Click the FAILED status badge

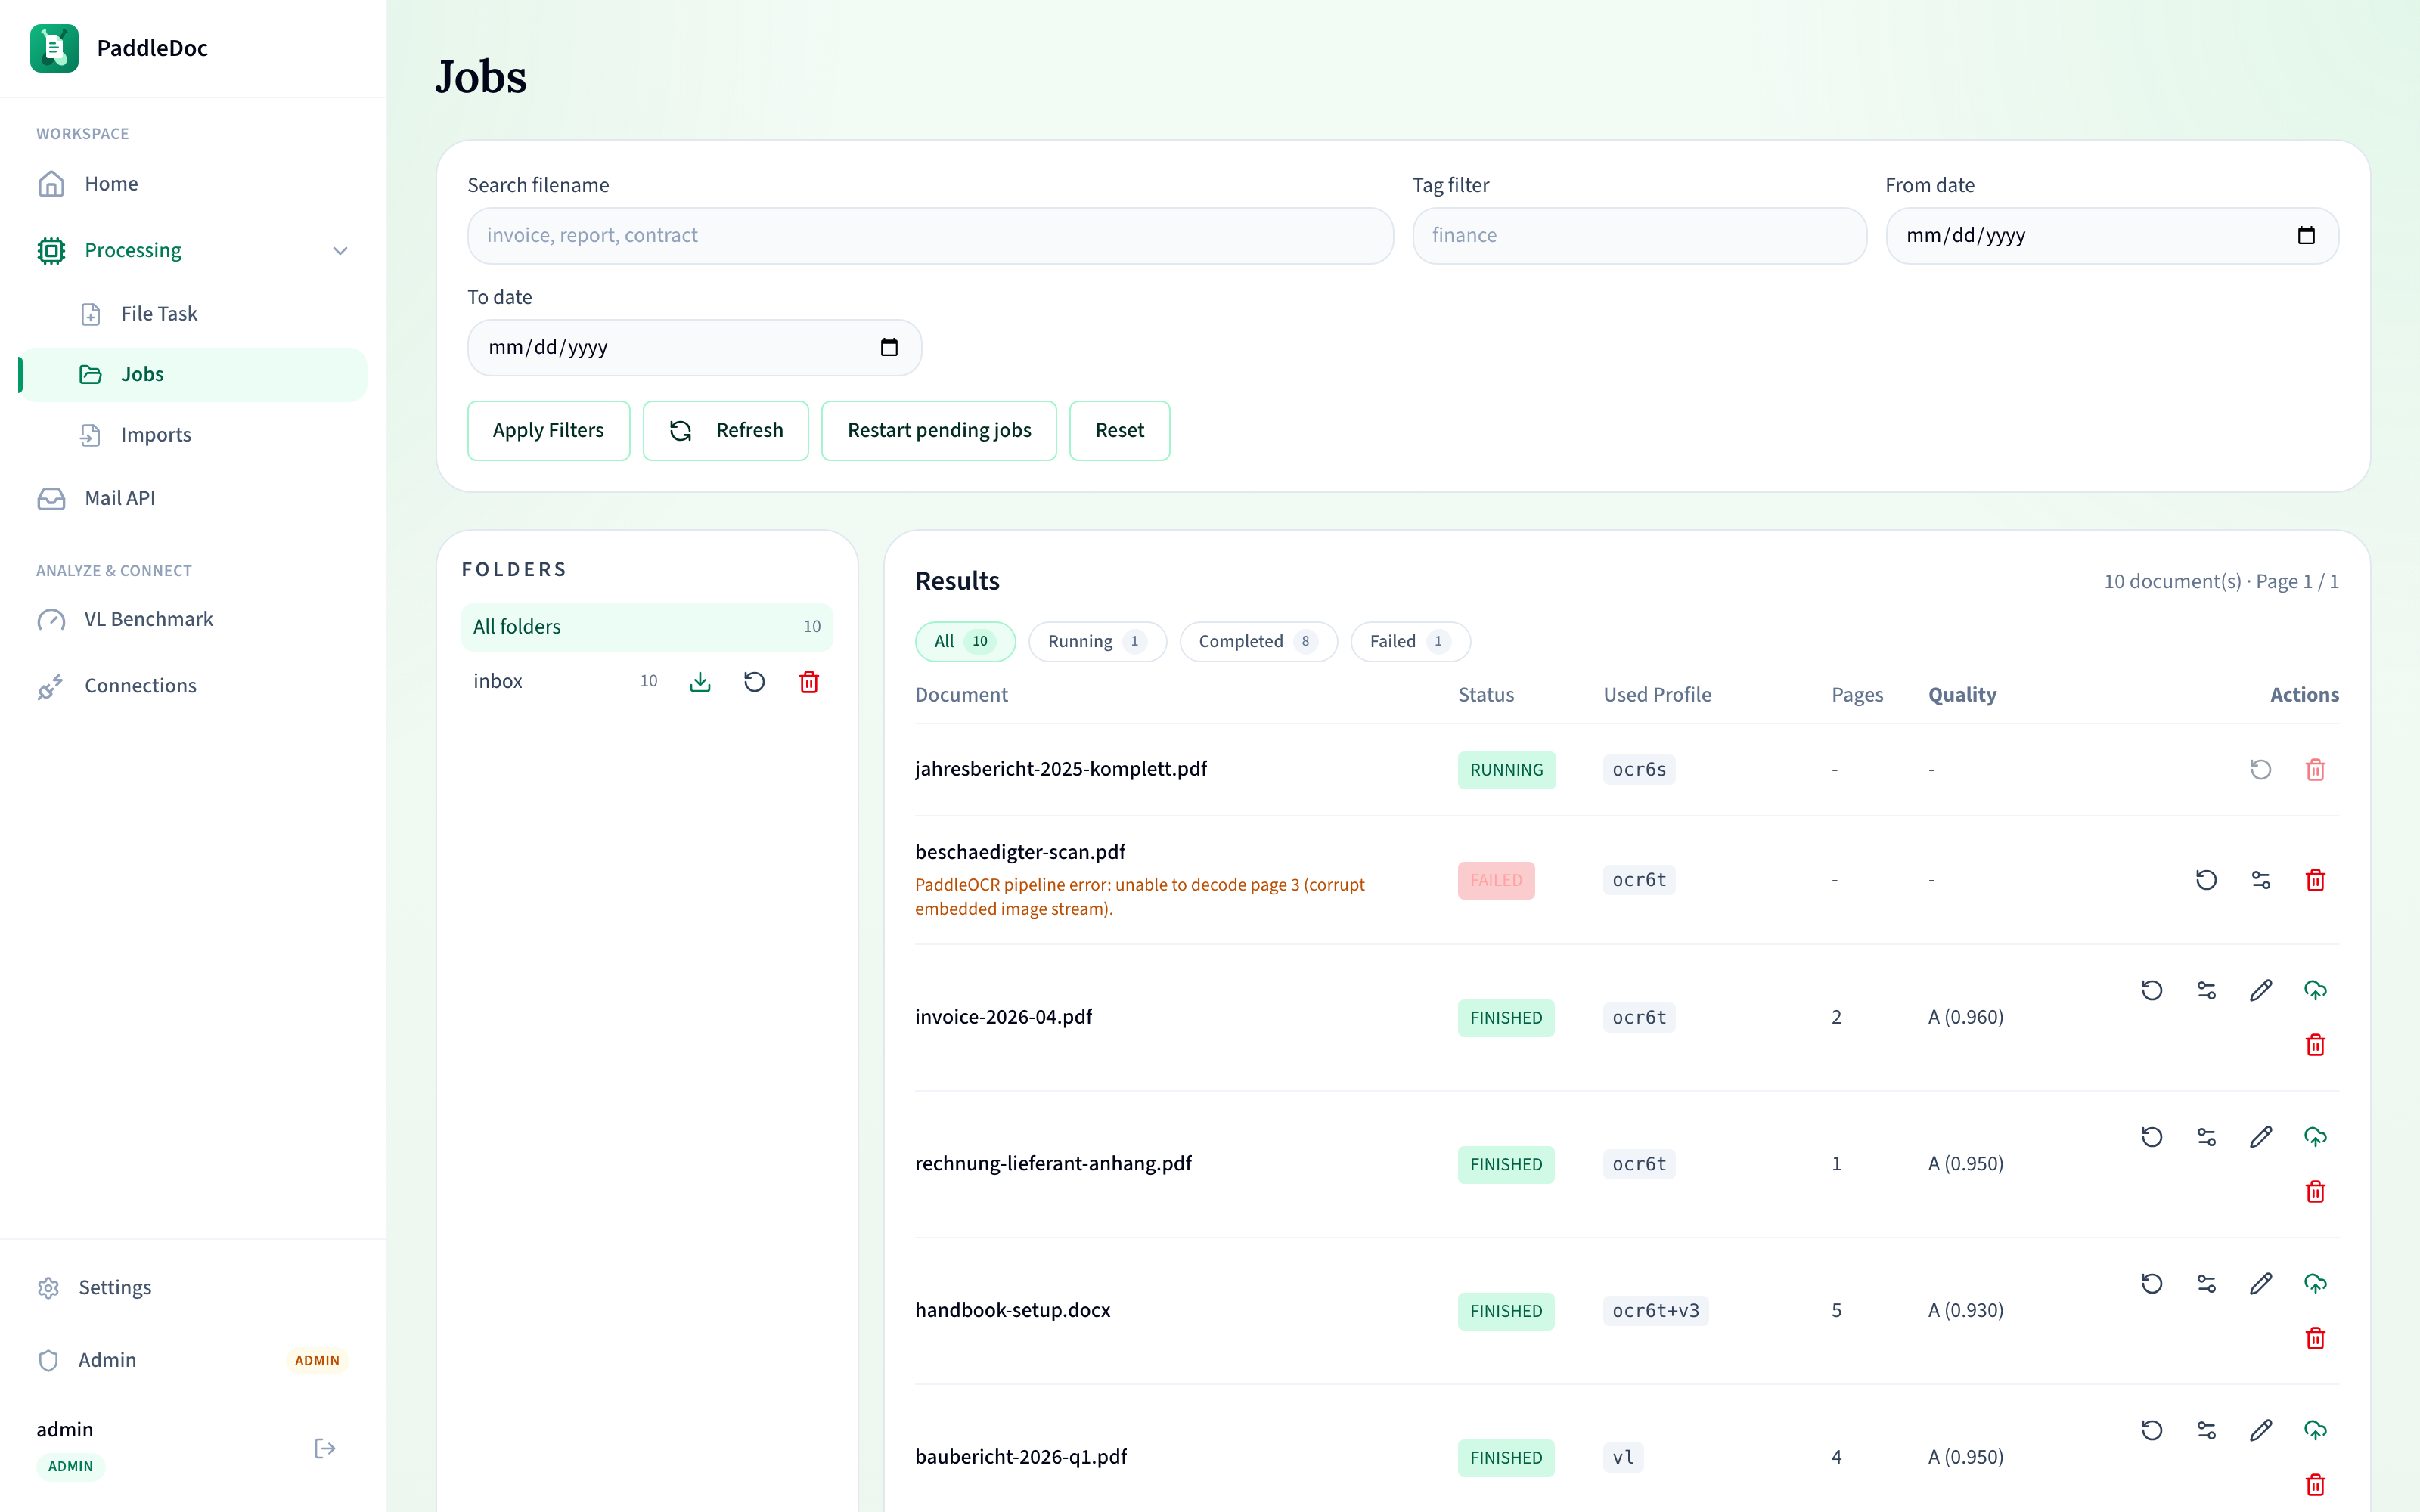1496,881
